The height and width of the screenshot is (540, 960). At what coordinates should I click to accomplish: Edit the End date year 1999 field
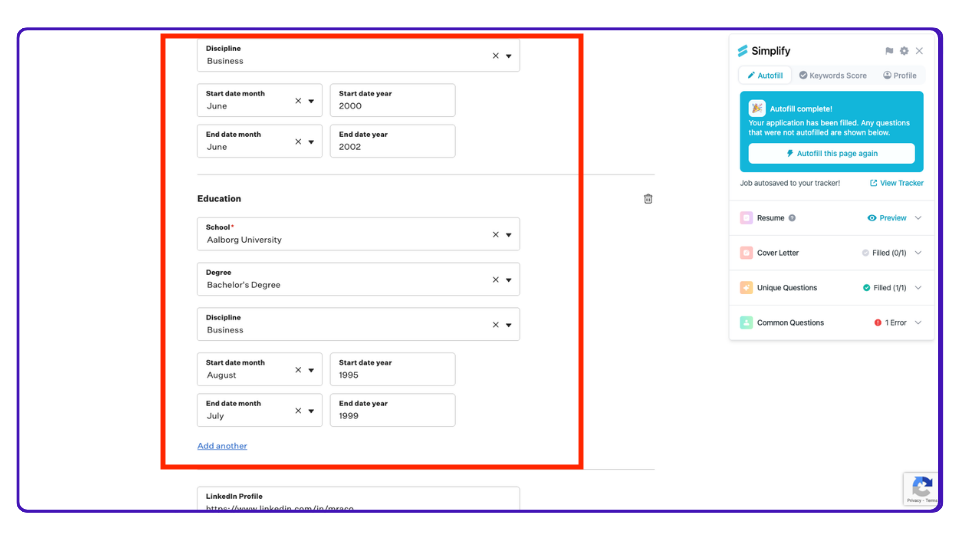392,410
